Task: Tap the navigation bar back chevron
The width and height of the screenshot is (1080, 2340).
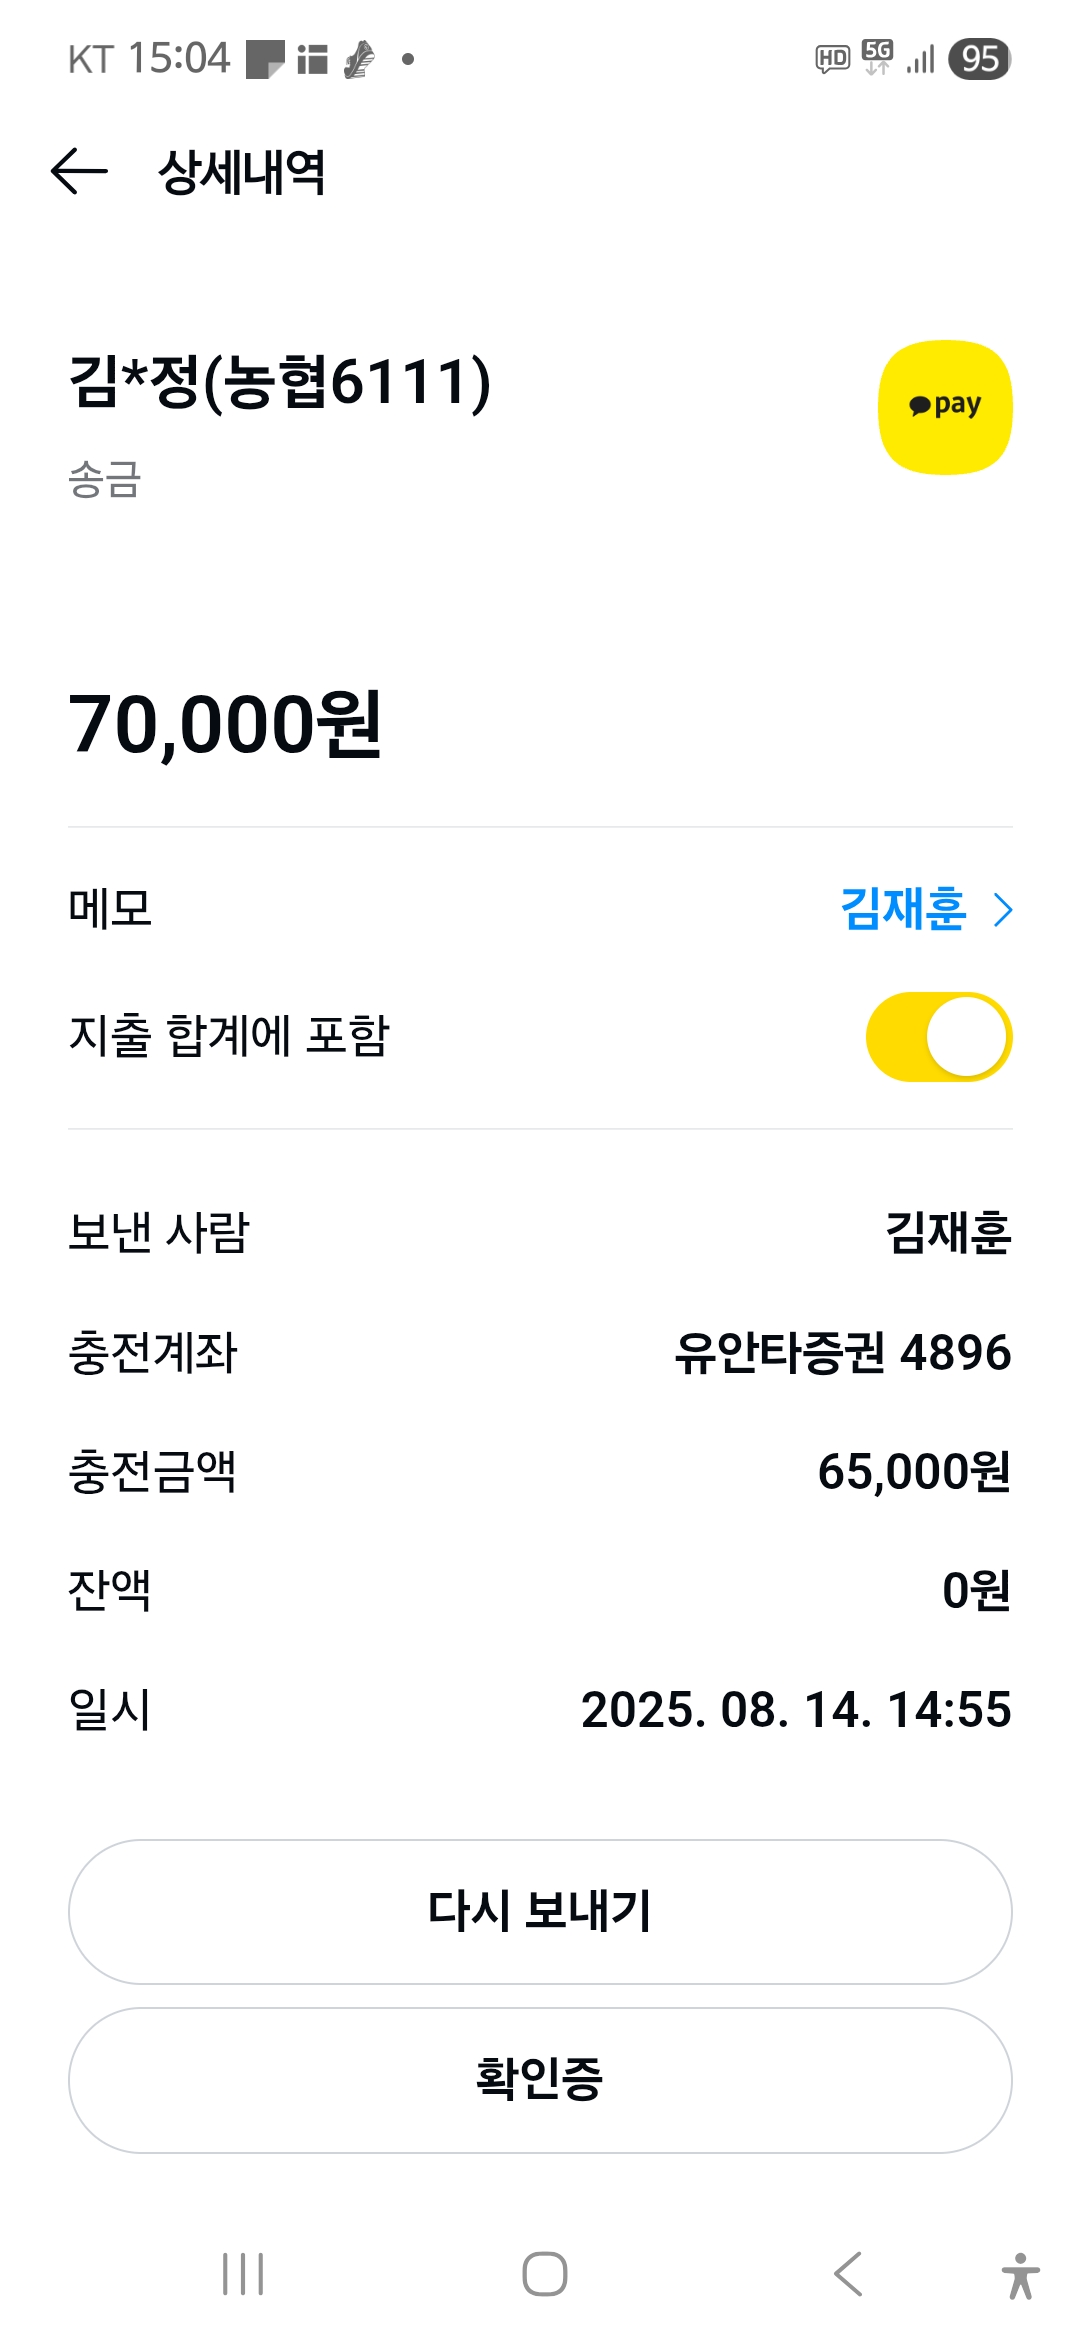Action: coord(848,2274)
